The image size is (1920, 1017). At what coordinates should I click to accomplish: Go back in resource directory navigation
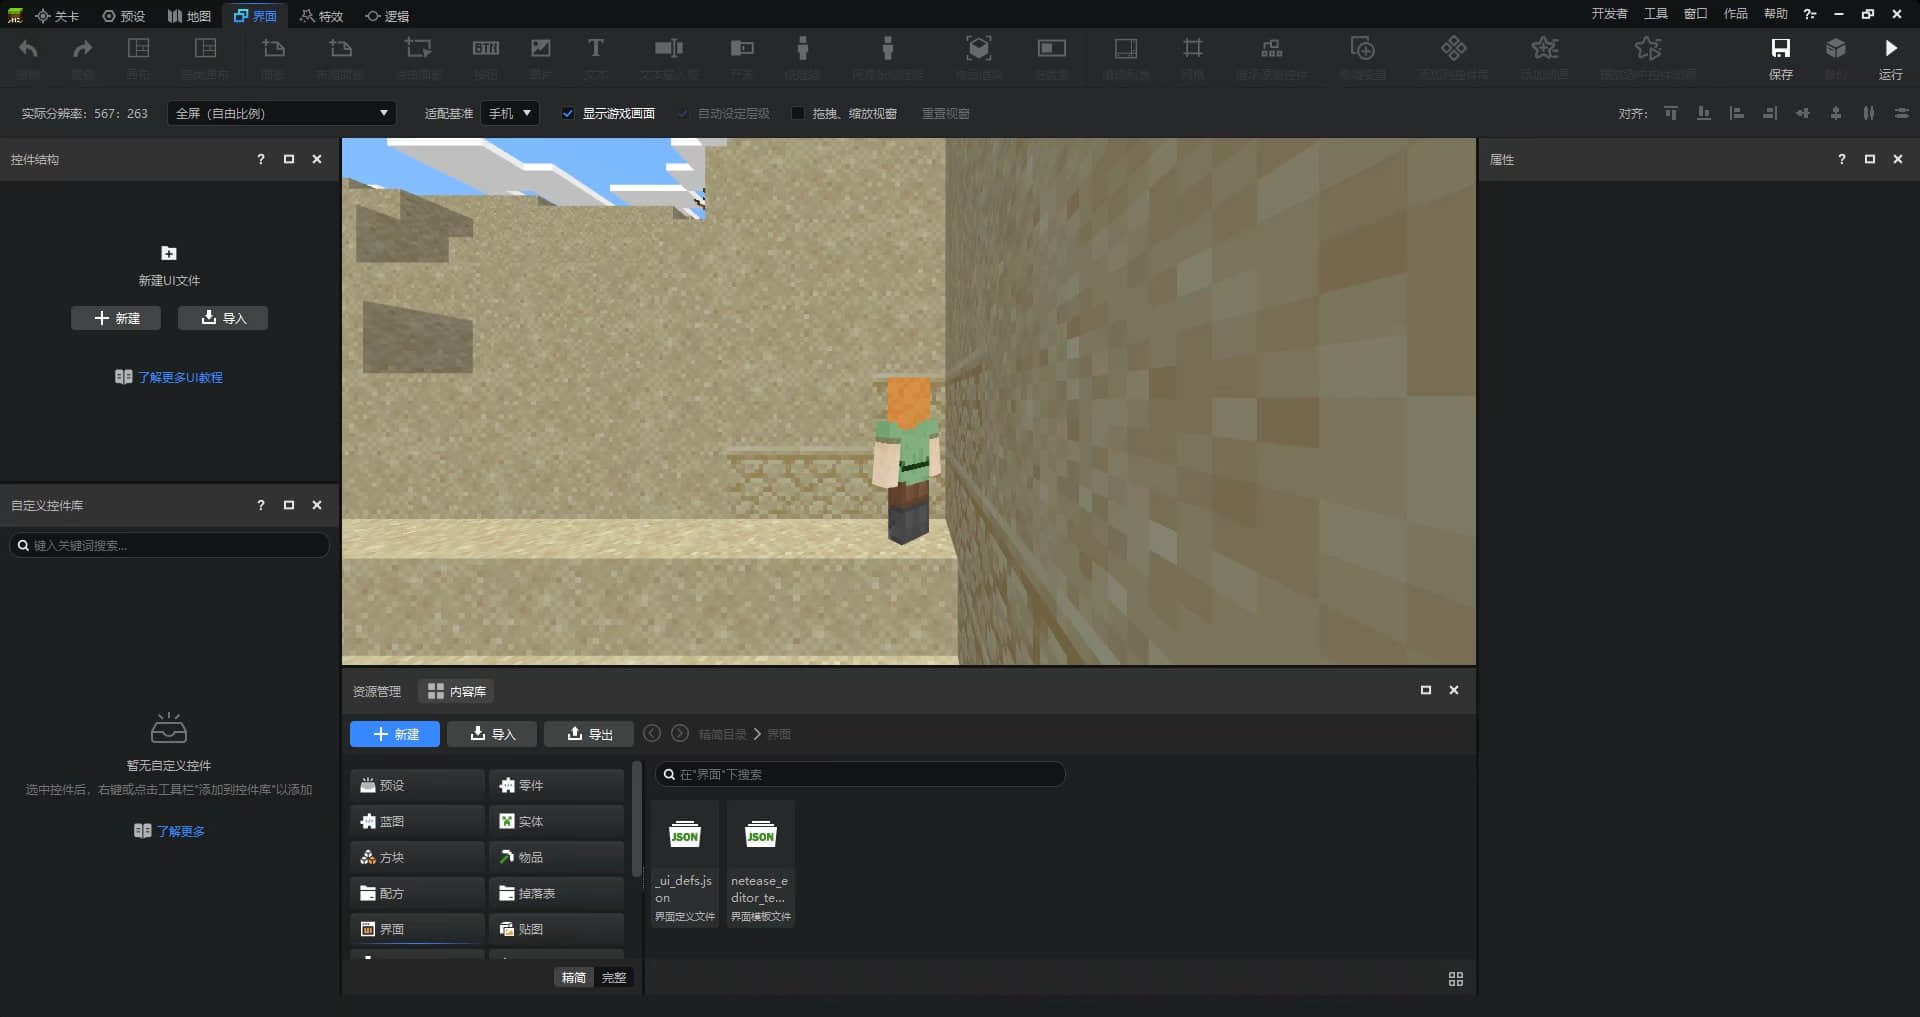tap(652, 733)
